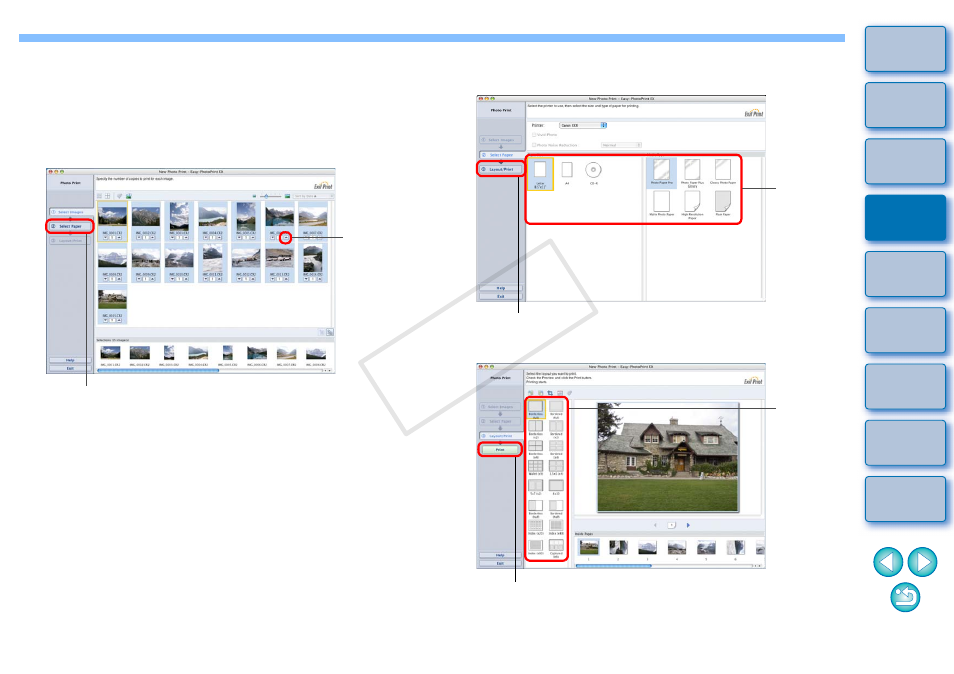The image size is (954, 674).
Task: Click large-thumbnail icon right of size slider
Action: coord(287,196)
